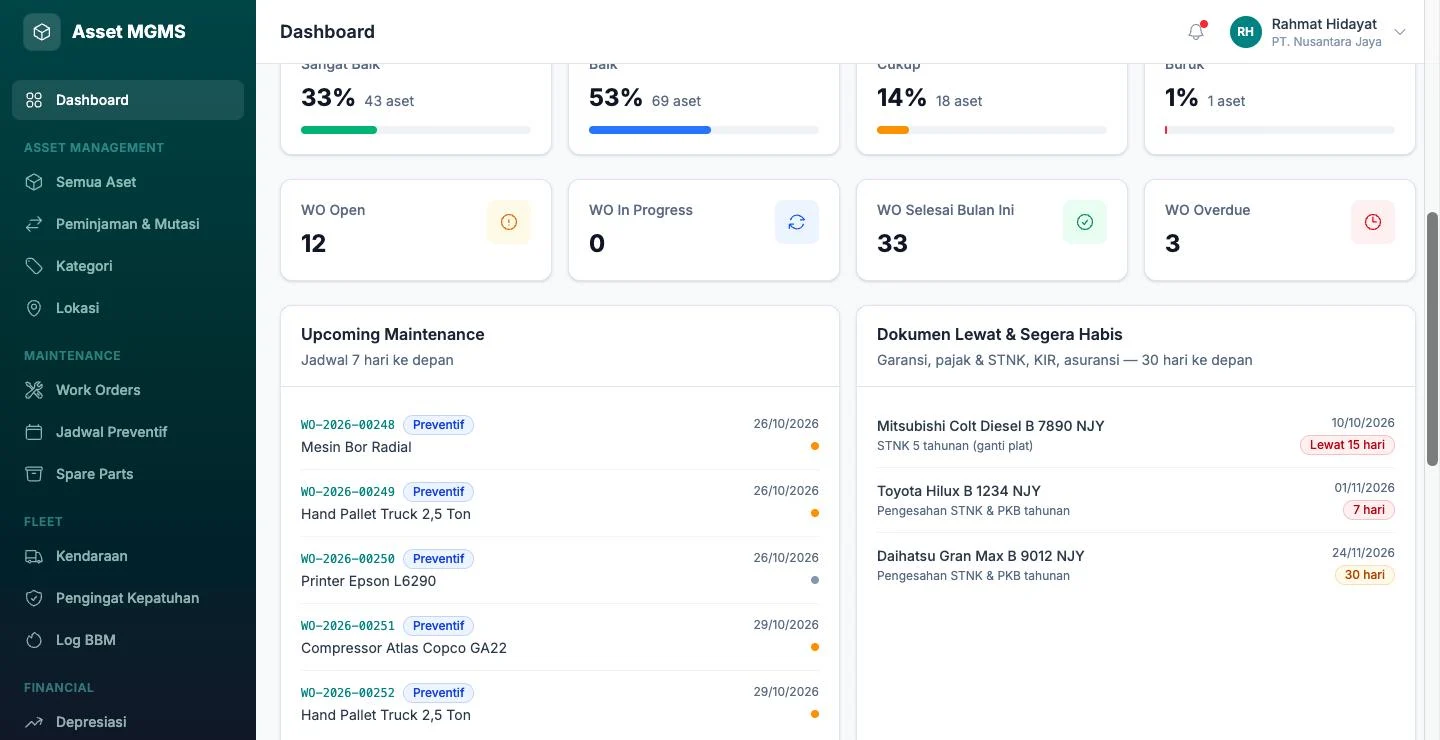This screenshot has width=1440, height=740.
Task: Click the RH user avatar
Action: click(1246, 32)
